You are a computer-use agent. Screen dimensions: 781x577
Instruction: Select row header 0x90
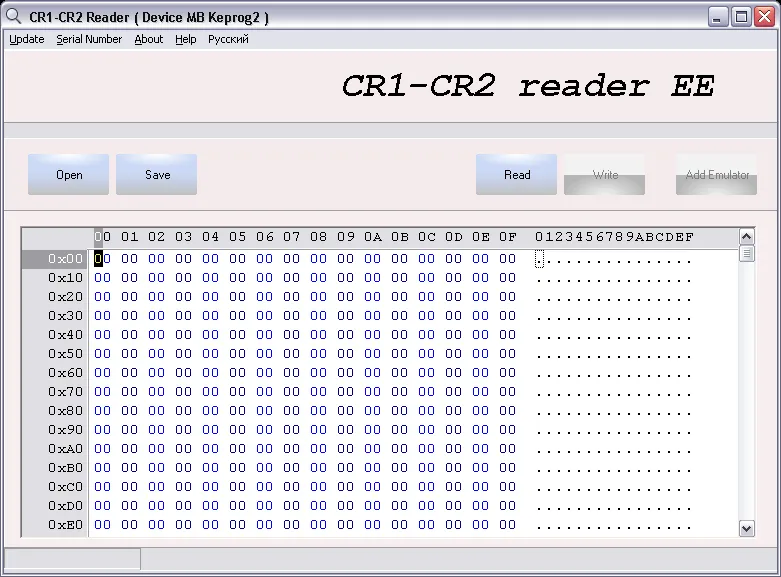point(55,430)
